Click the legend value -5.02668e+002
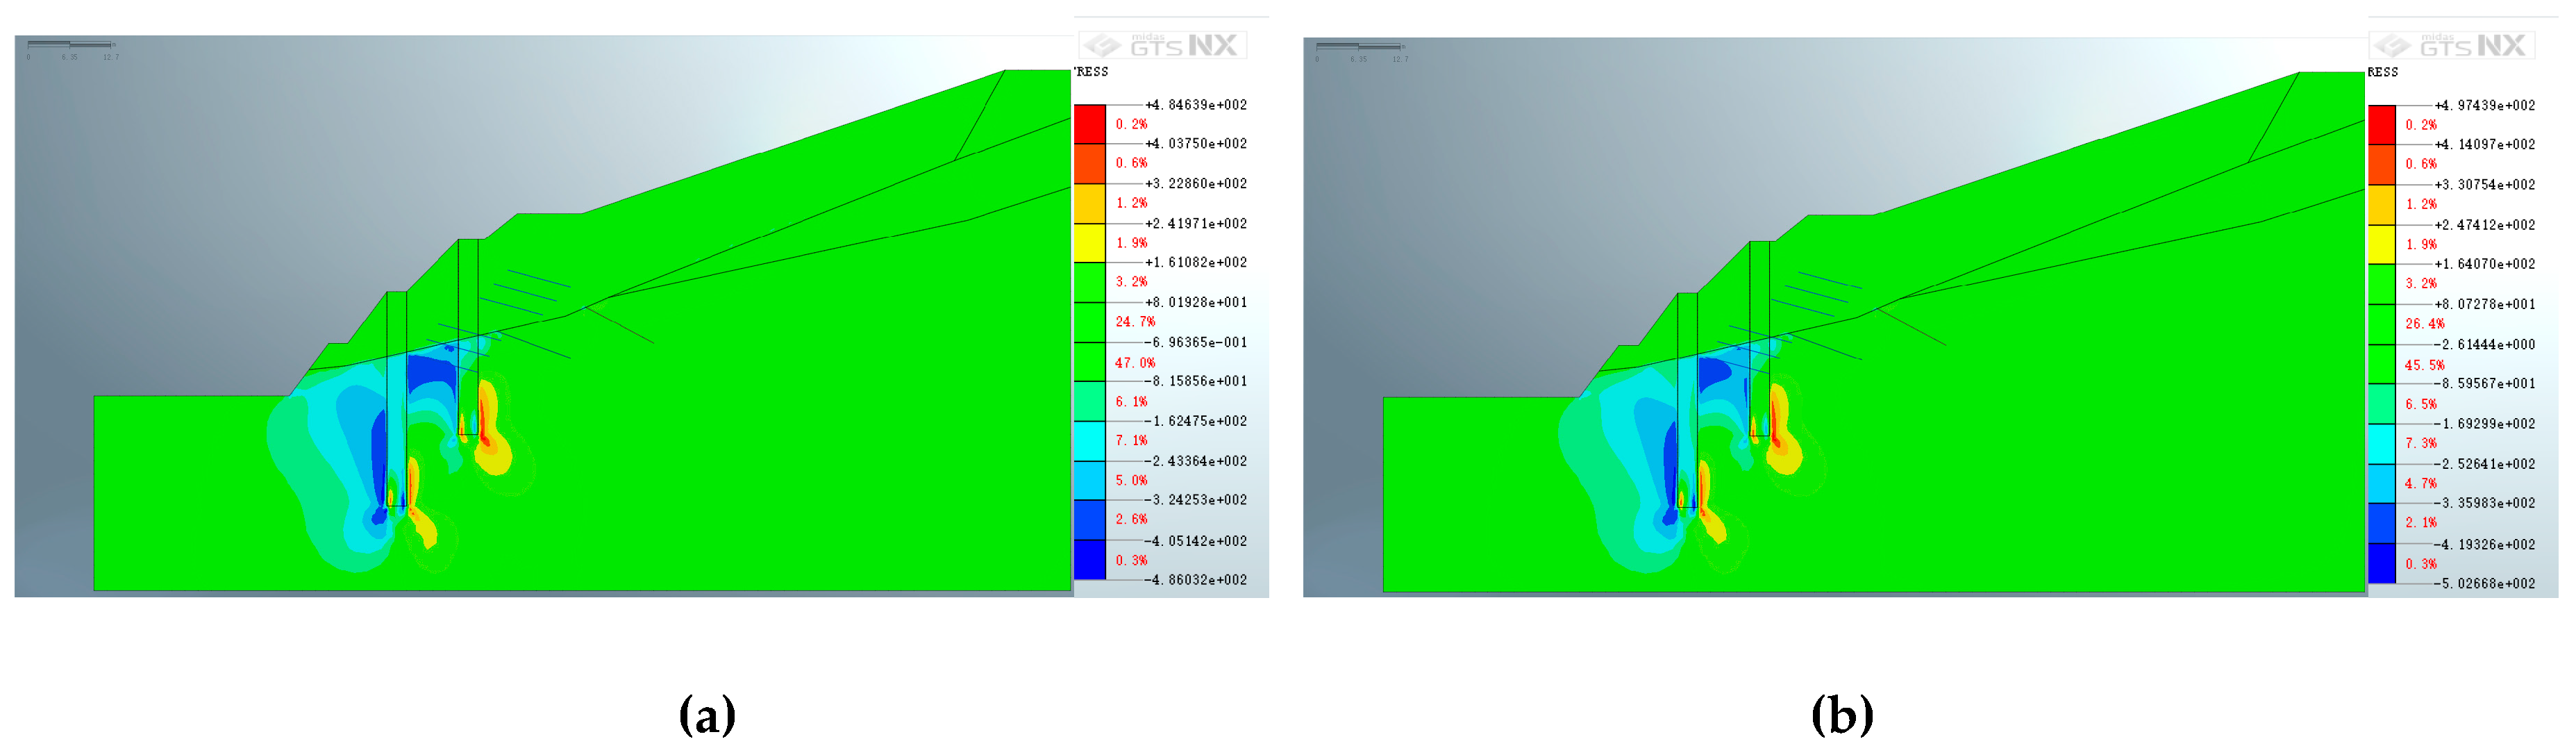This screenshot has width=2576, height=755. coord(2485,584)
